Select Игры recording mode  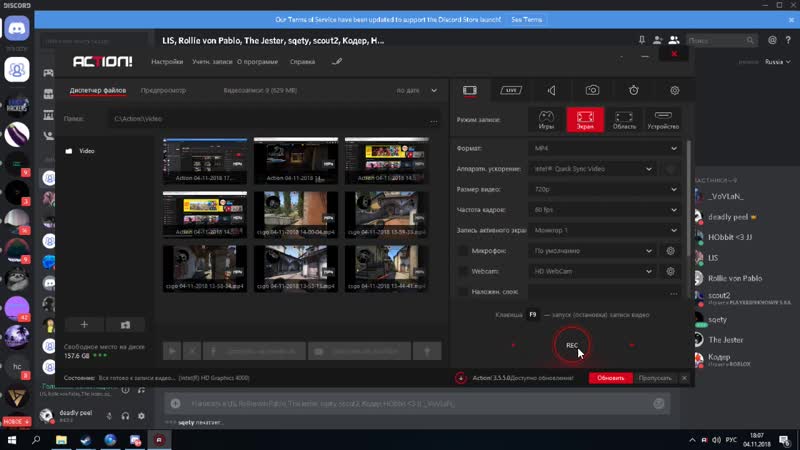click(x=546, y=120)
